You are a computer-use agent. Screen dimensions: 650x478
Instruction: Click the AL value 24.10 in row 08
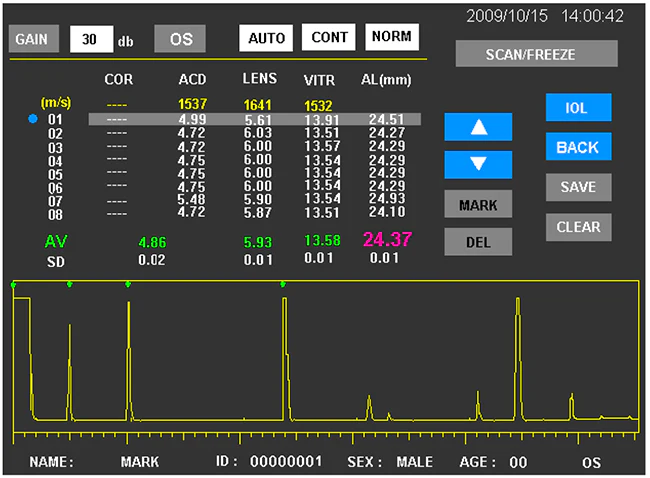(x=387, y=212)
